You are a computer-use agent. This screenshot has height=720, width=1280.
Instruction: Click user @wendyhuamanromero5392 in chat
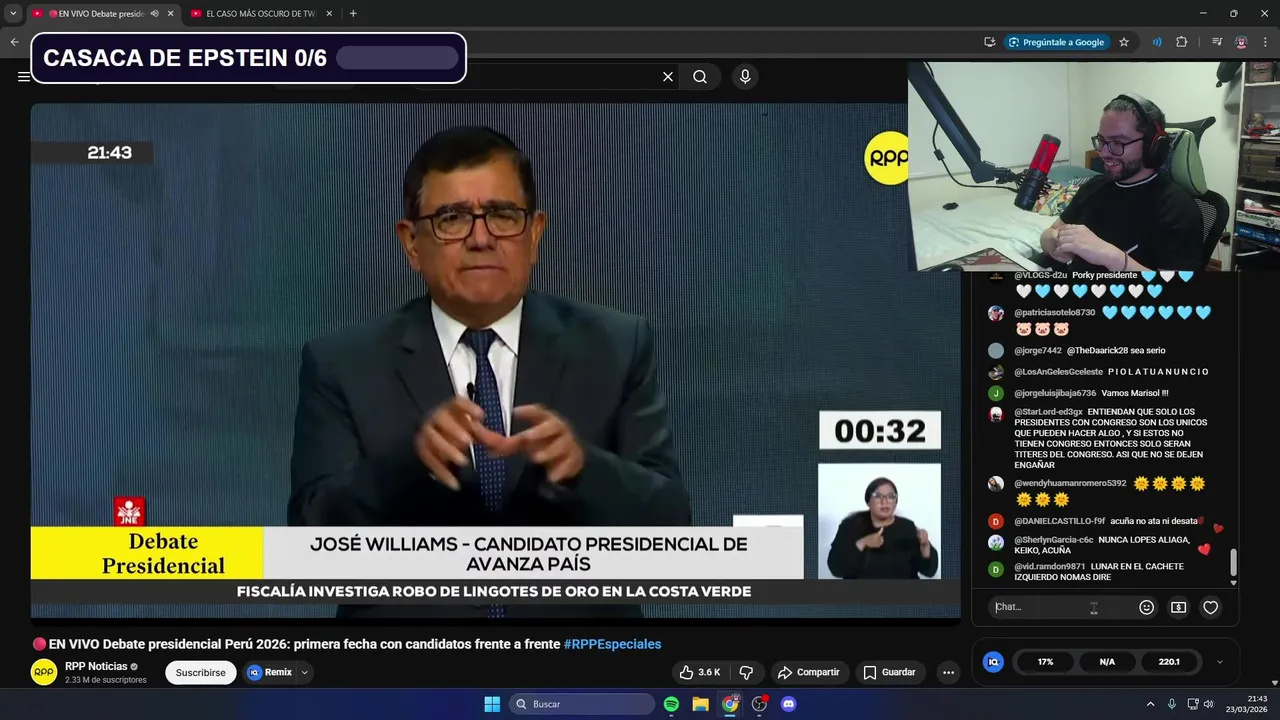(x=1070, y=484)
